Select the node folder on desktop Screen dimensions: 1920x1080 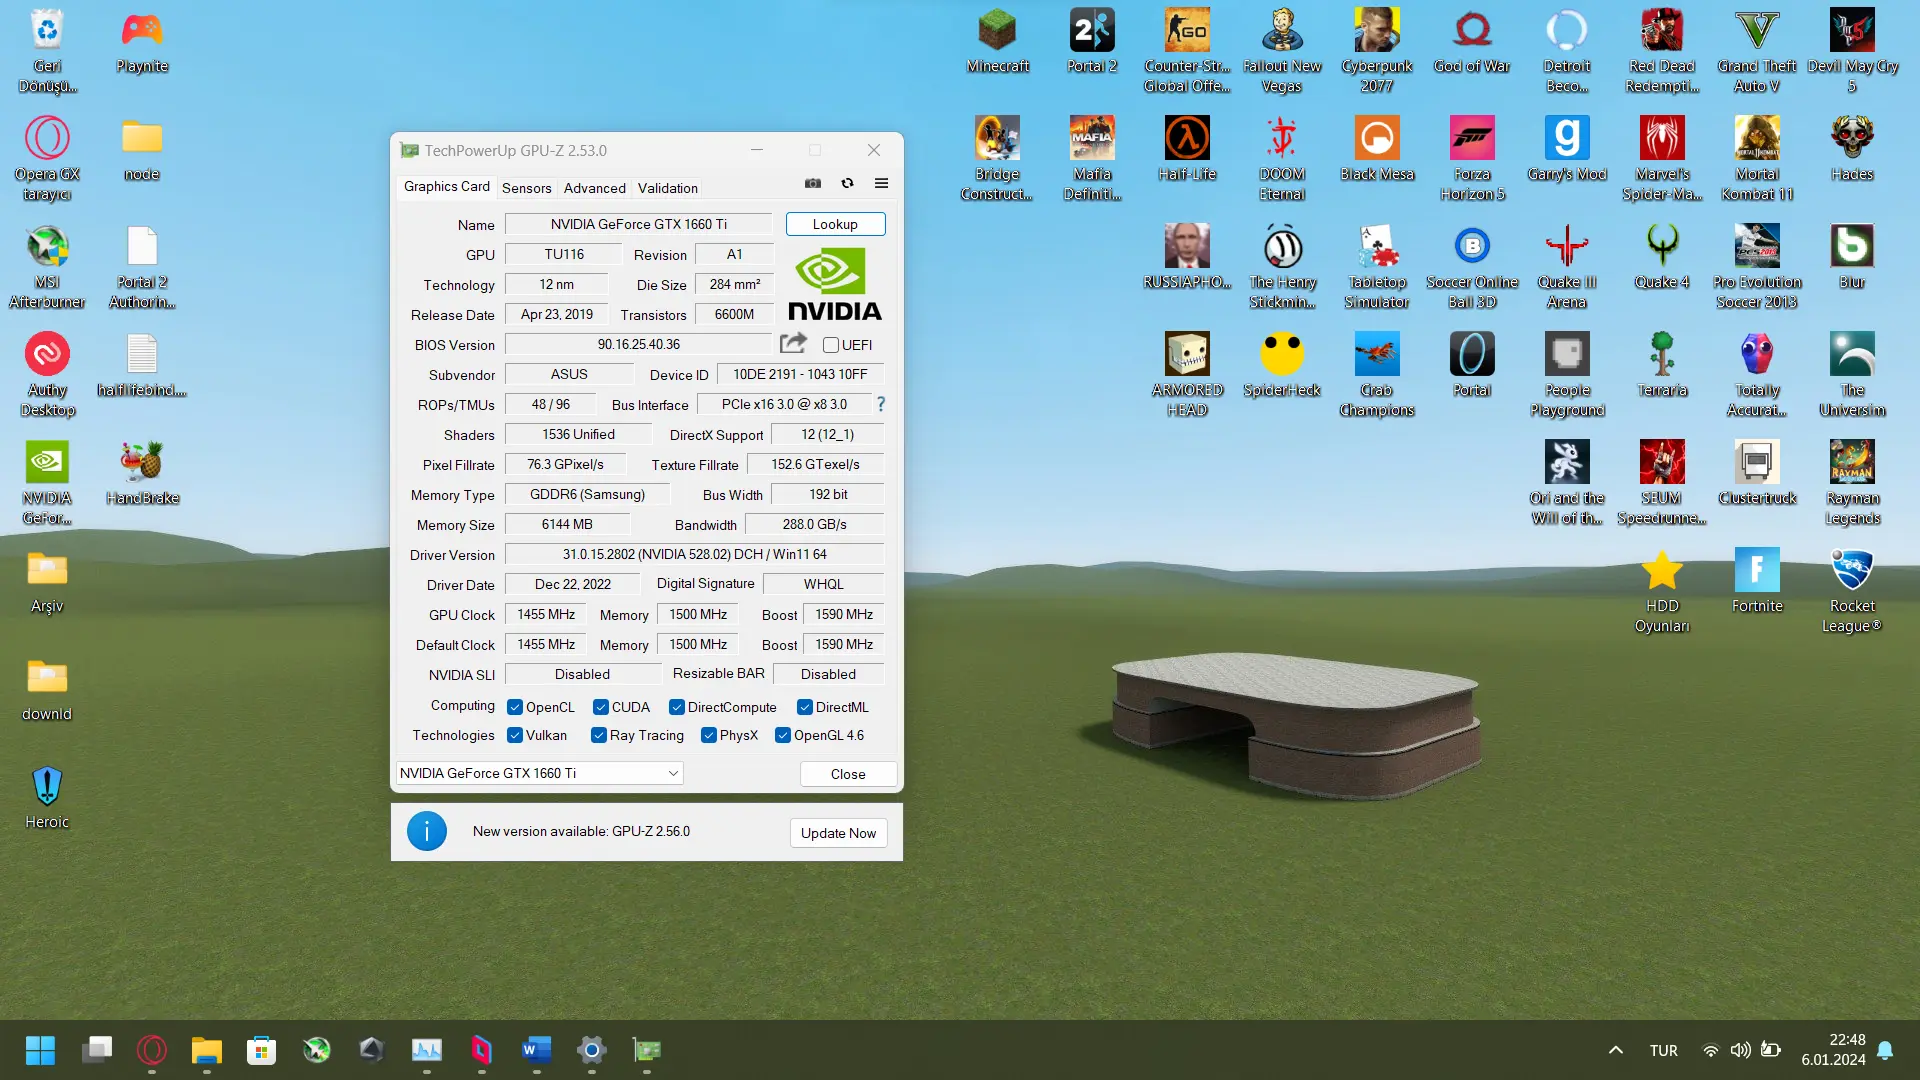click(x=142, y=148)
